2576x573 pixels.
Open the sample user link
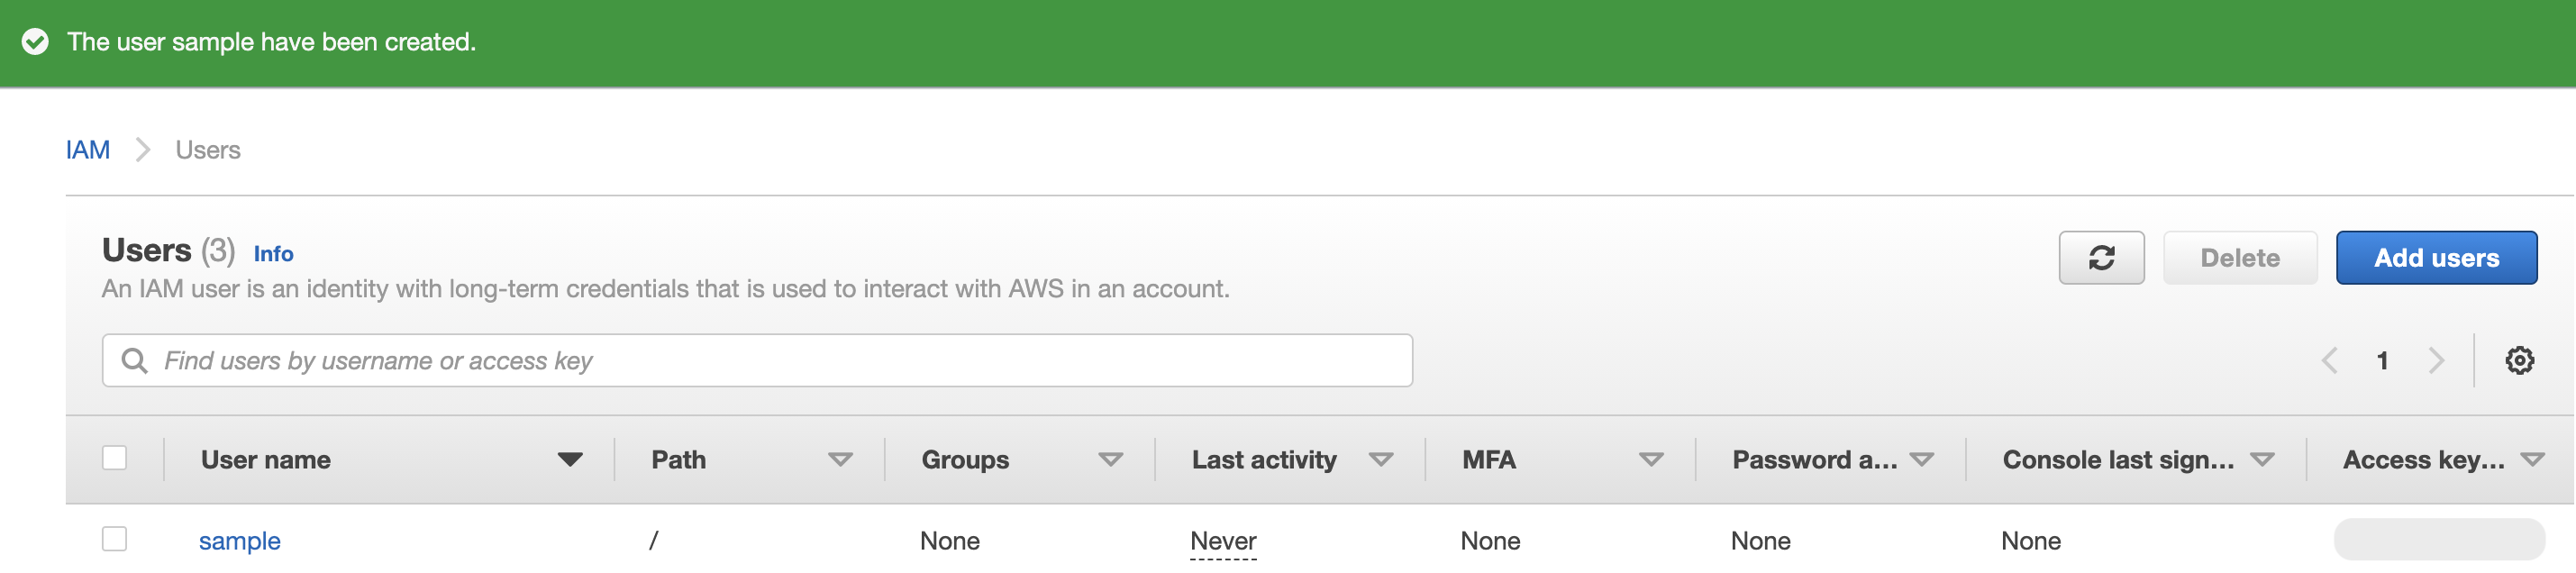[240, 541]
